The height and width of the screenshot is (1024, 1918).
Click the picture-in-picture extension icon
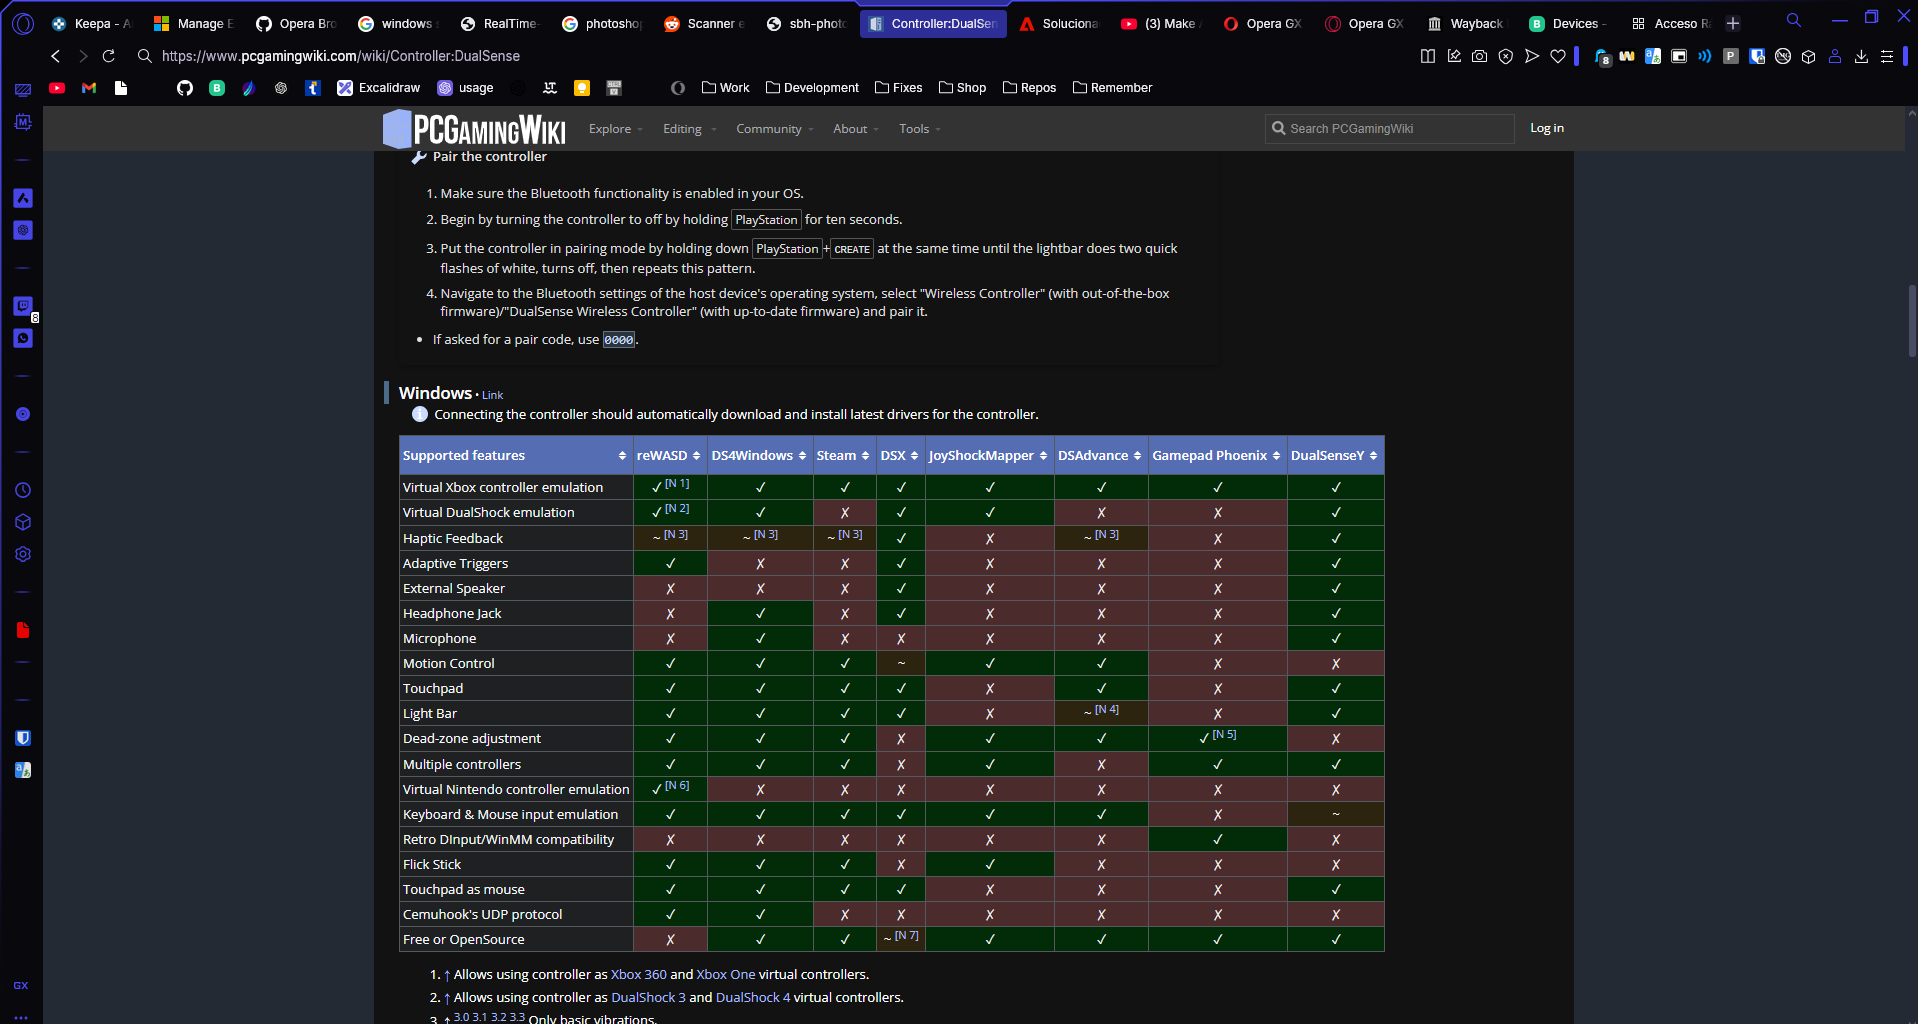click(1679, 56)
